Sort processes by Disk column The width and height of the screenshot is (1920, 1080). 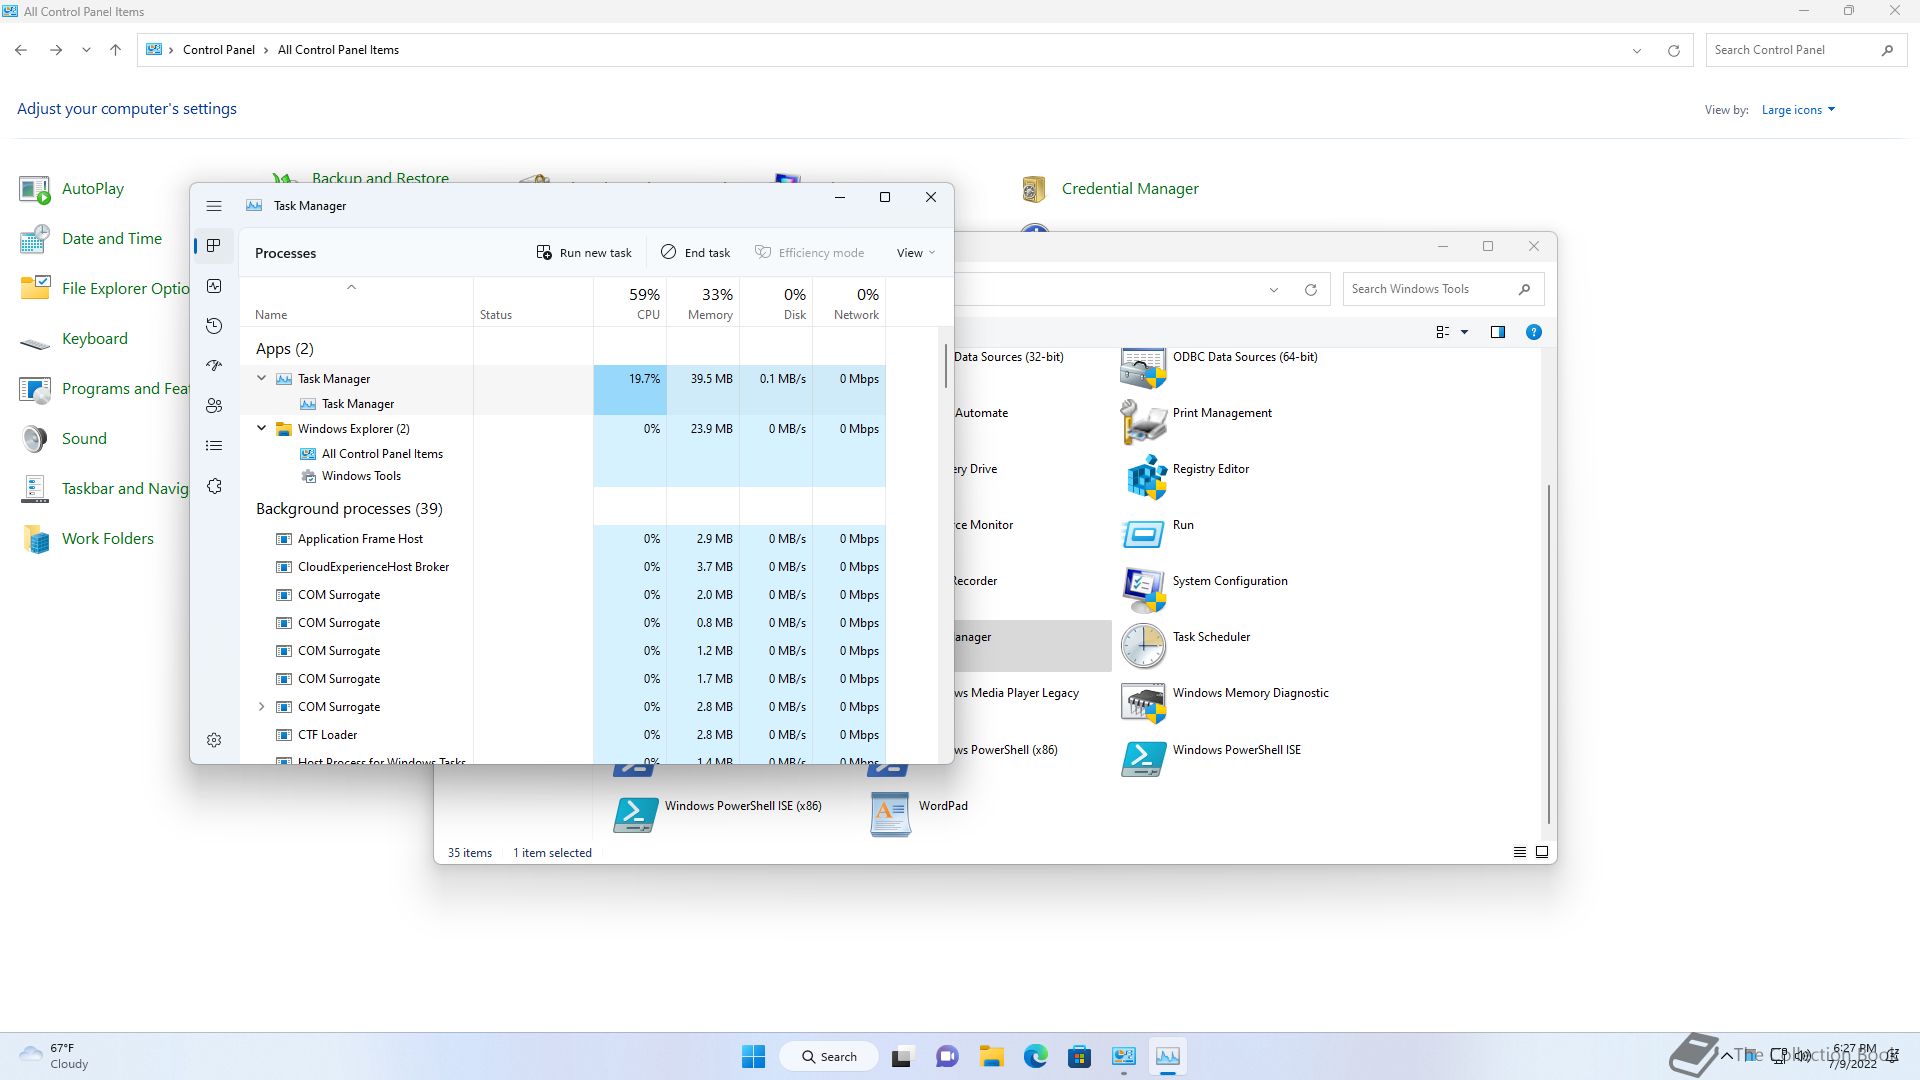(x=776, y=302)
